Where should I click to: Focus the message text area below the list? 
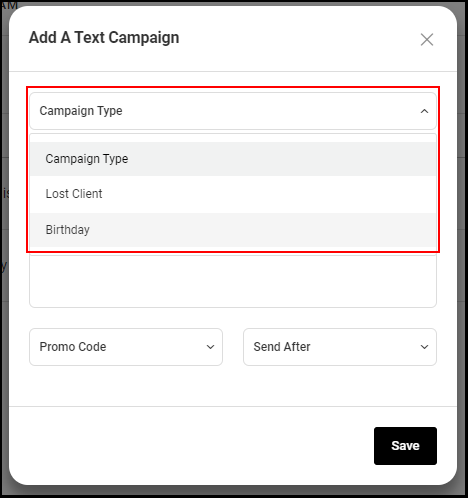coord(233,280)
